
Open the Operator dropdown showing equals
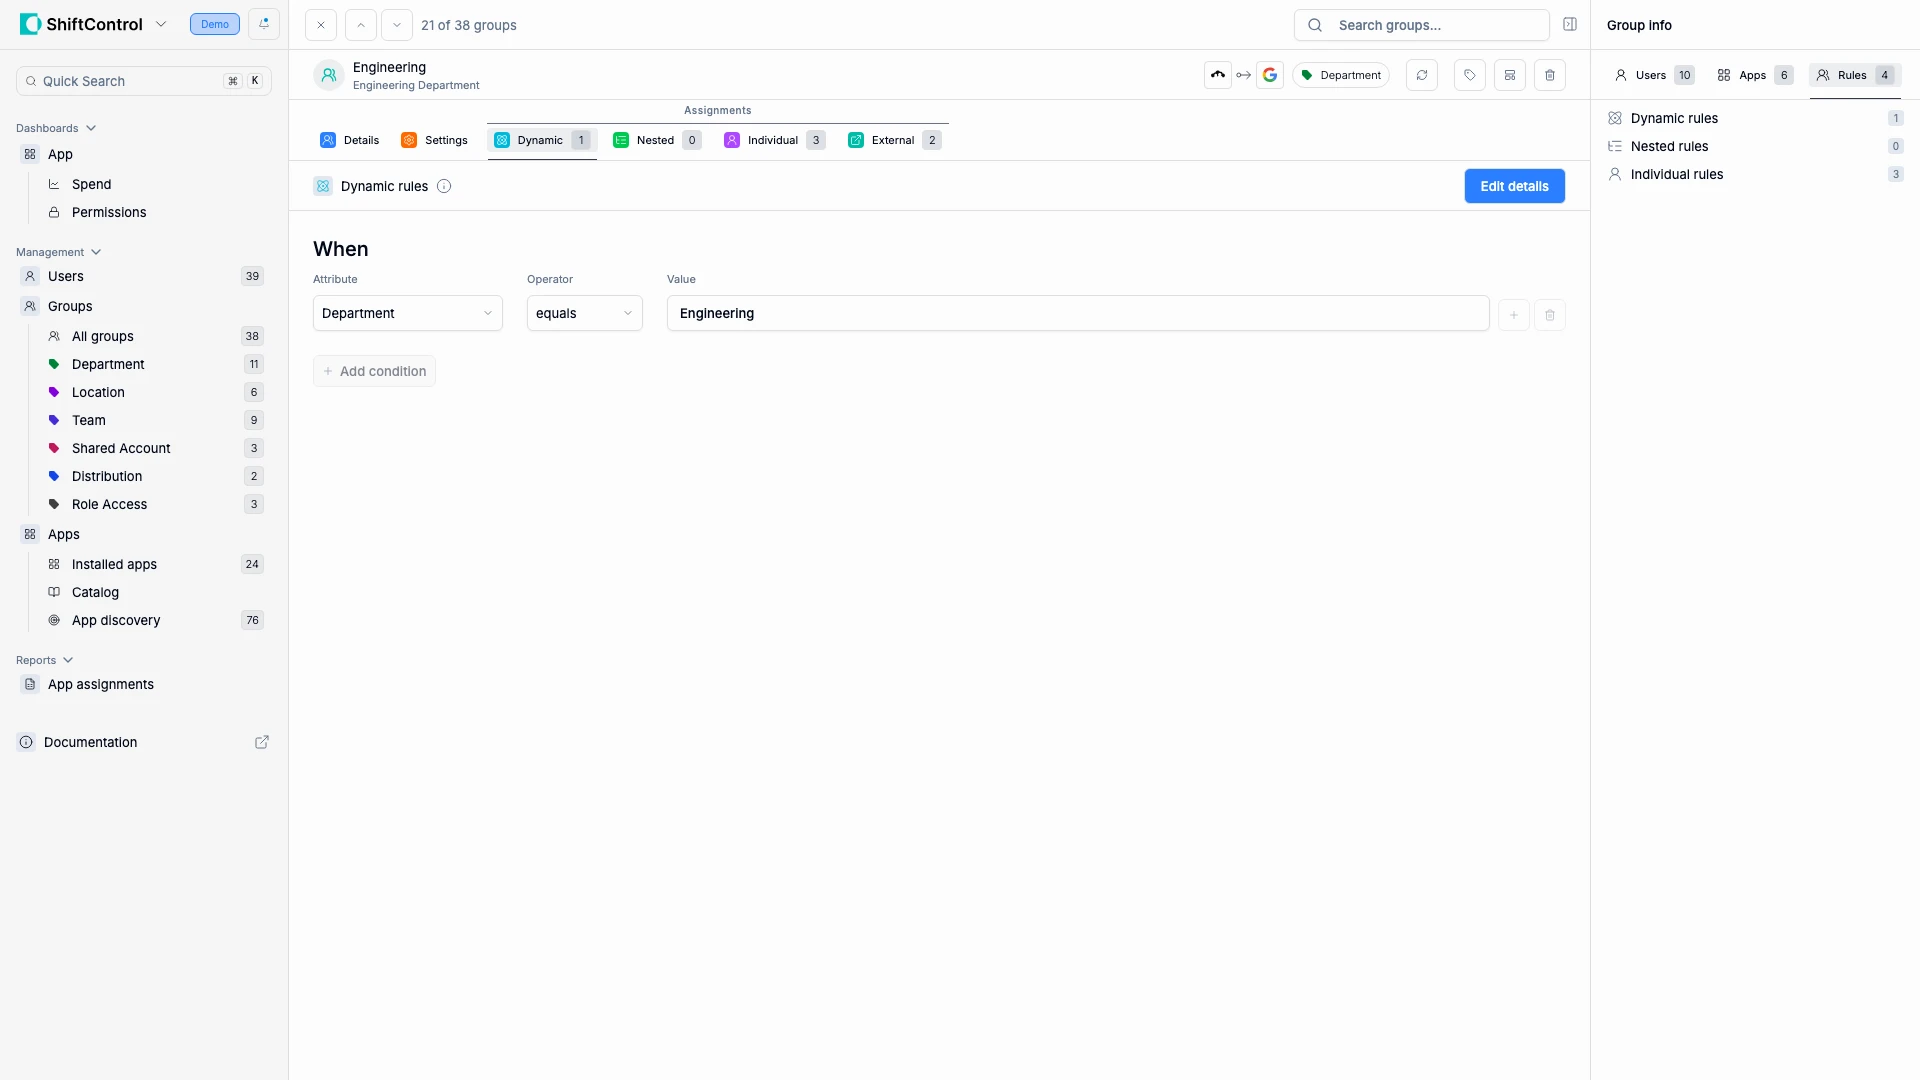click(583, 313)
